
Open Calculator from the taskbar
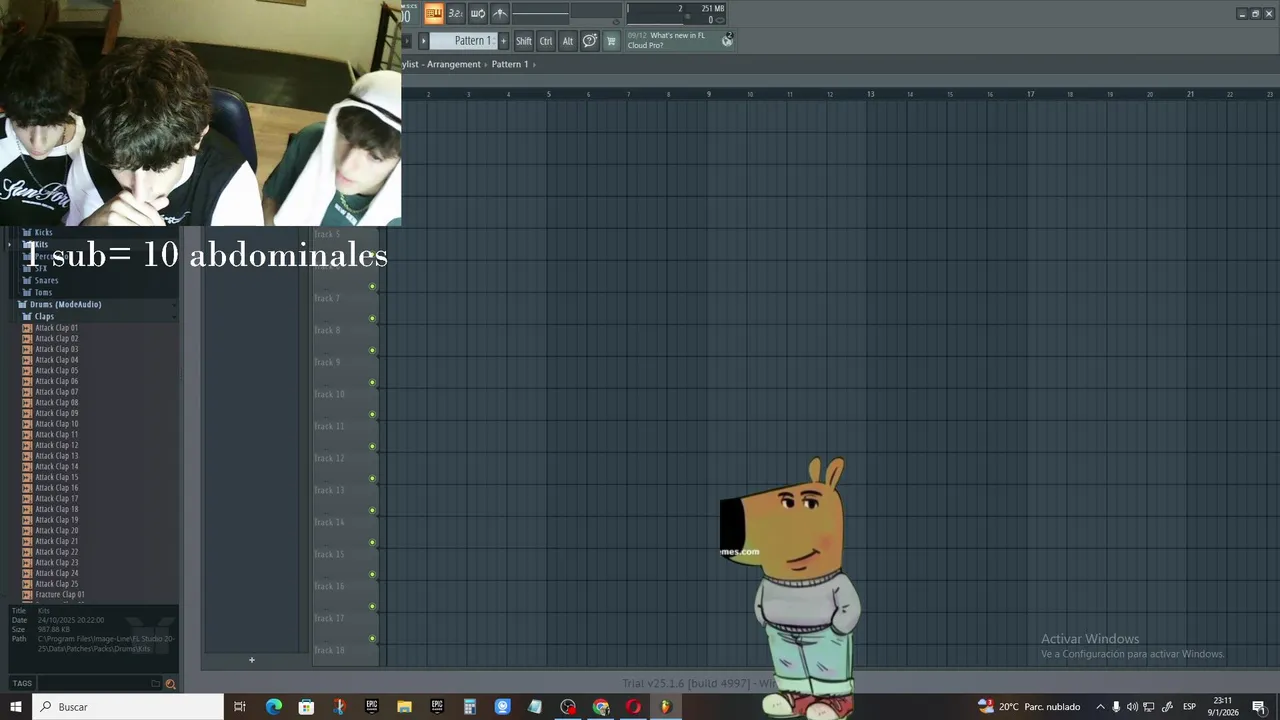click(x=469, y=707)
